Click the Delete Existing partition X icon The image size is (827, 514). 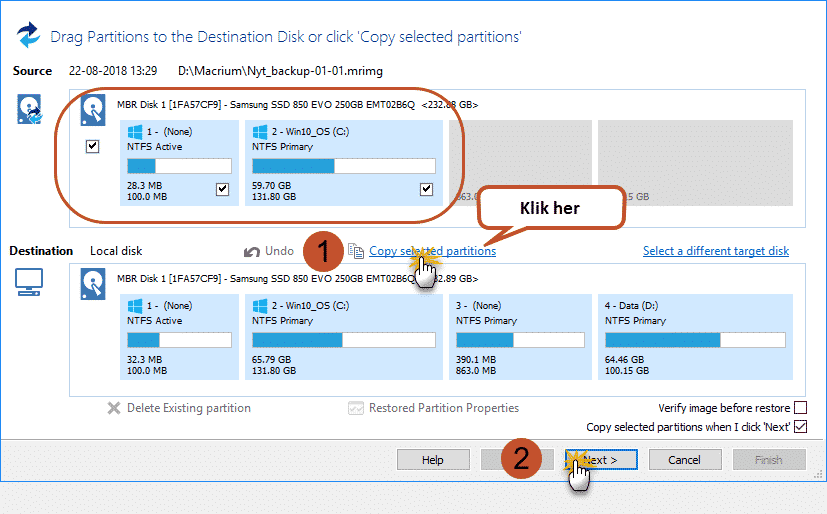[x=114, y=408]
